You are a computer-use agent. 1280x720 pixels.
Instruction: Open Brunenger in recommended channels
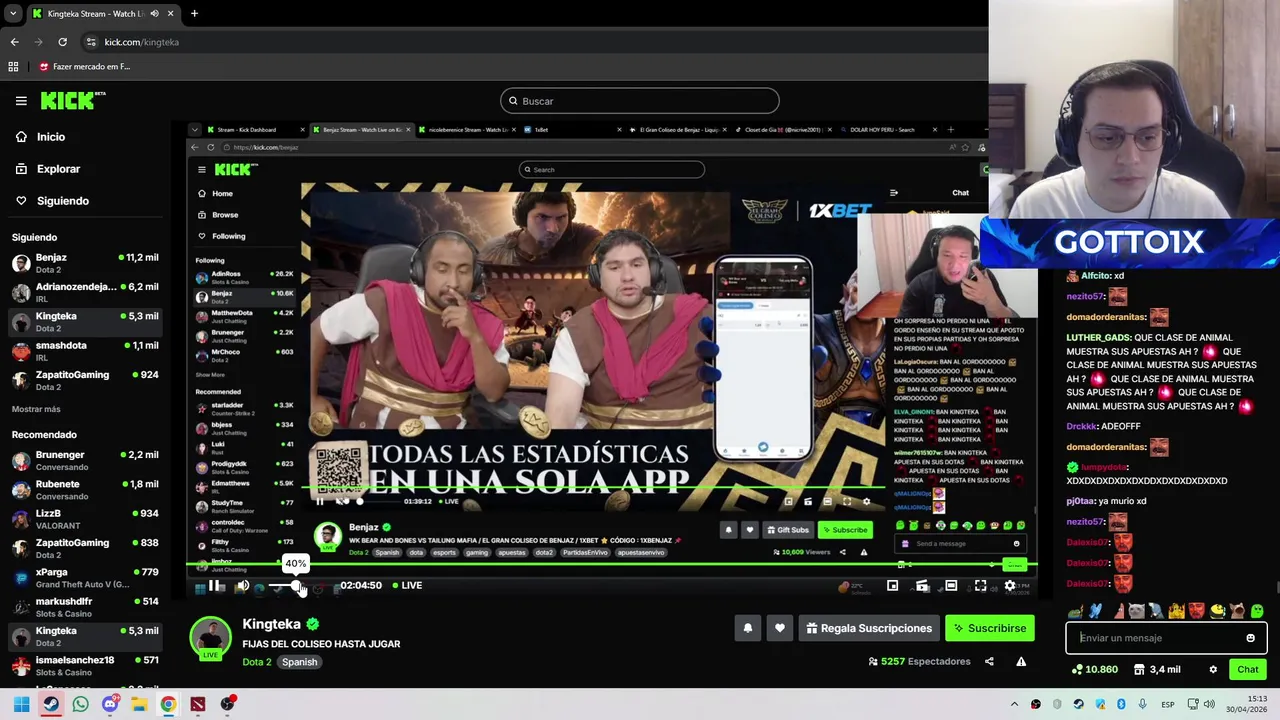(x=84, y=460)
